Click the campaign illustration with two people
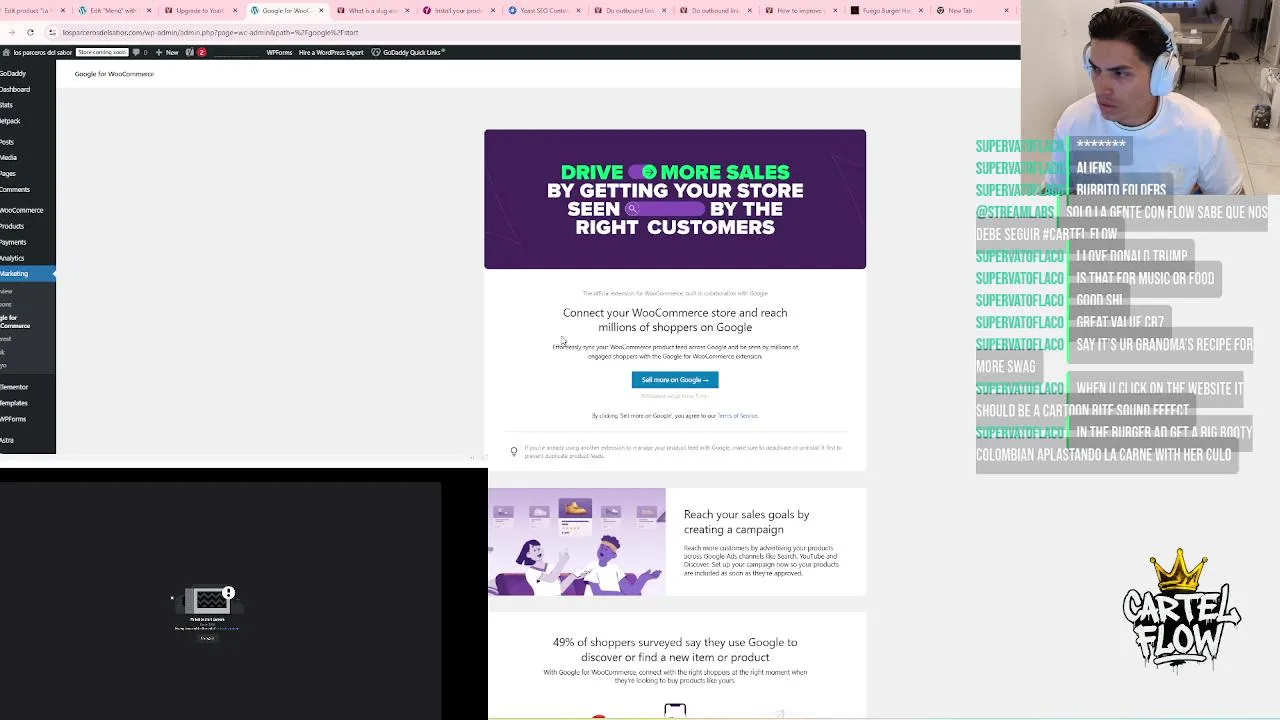Screen dimensions: 1280x720 (x=577, y=542)
